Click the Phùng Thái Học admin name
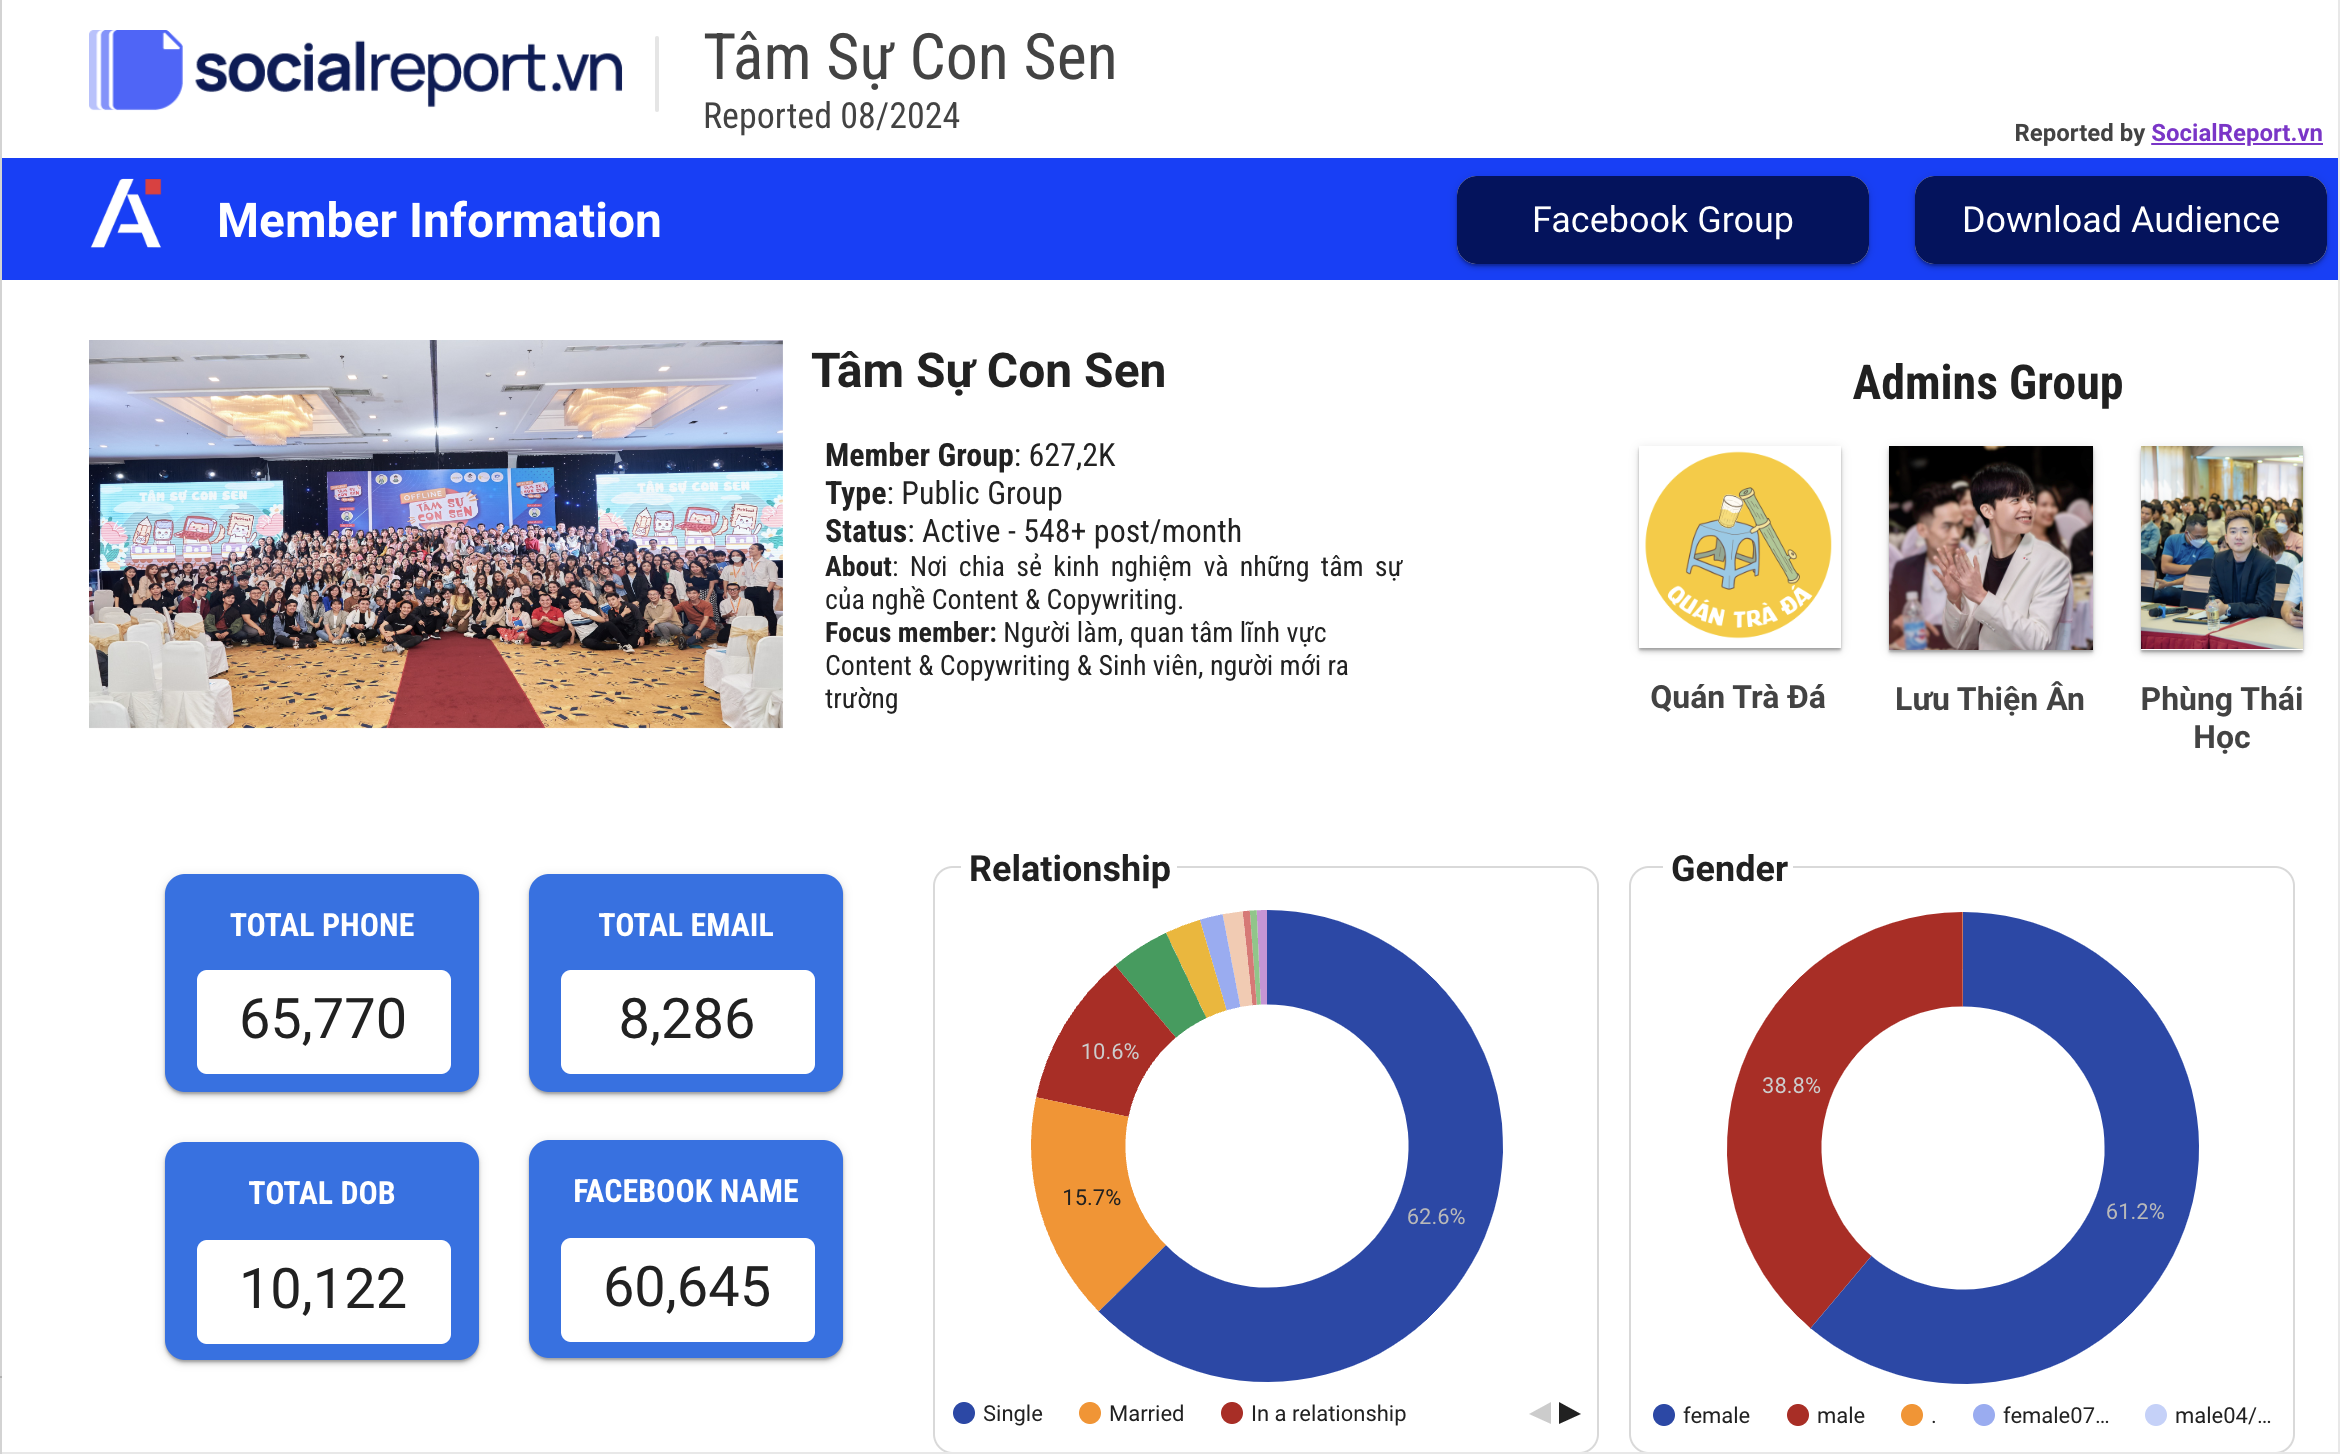Image resolution: width=2340 pixels, height=1454 pixels. click(x=2221, y=718)
